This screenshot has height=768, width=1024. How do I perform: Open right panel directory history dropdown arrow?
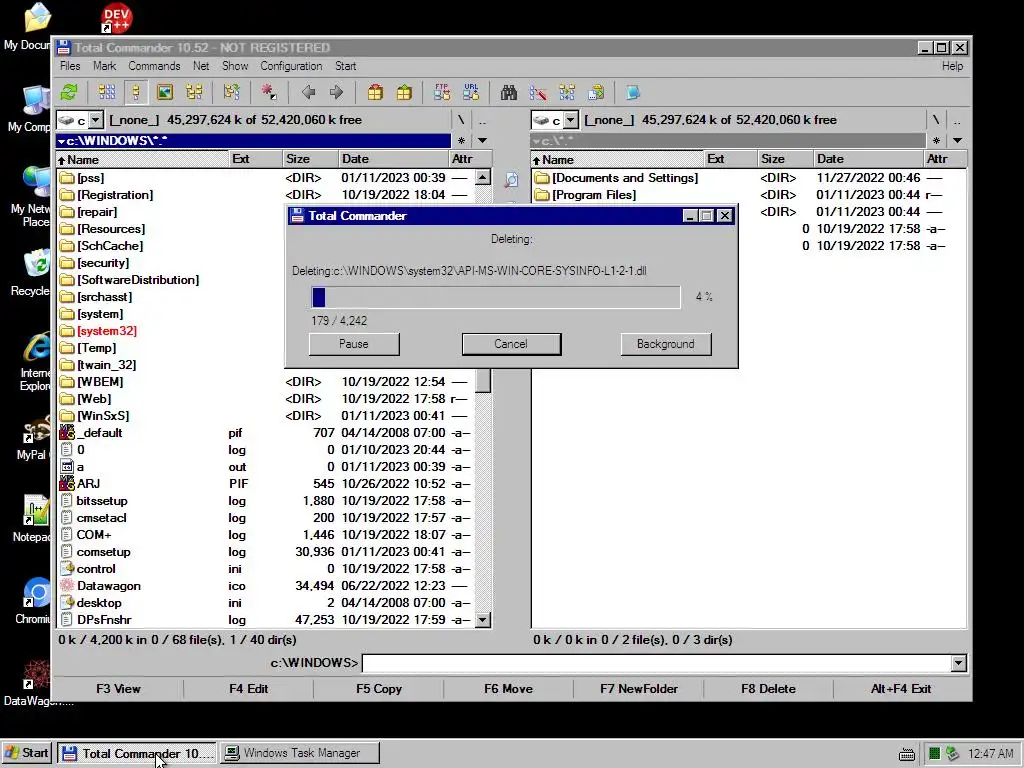click(957, 140)
